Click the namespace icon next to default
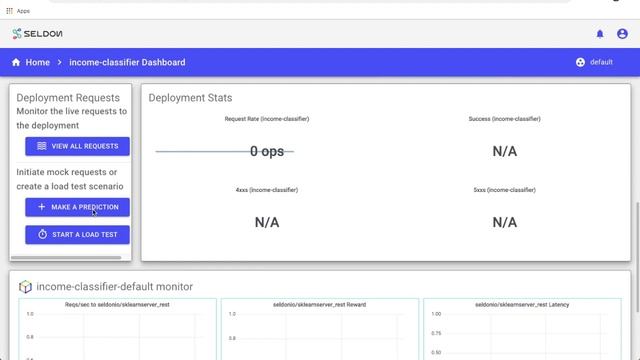The image size is (640, 360). pyautogui.click(x=580, y=62)
